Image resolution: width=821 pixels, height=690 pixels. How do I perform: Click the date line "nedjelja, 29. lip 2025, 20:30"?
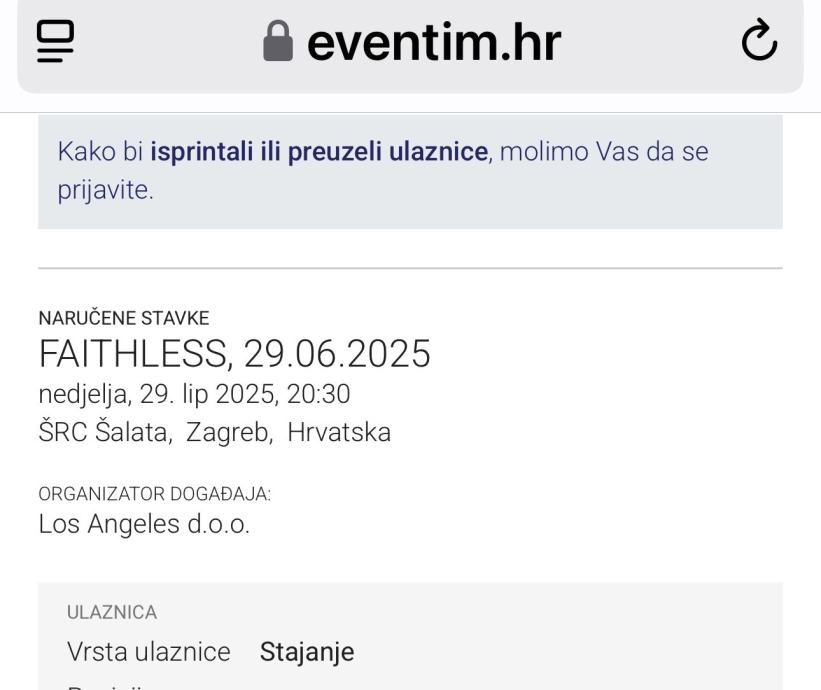pos(194,395)
